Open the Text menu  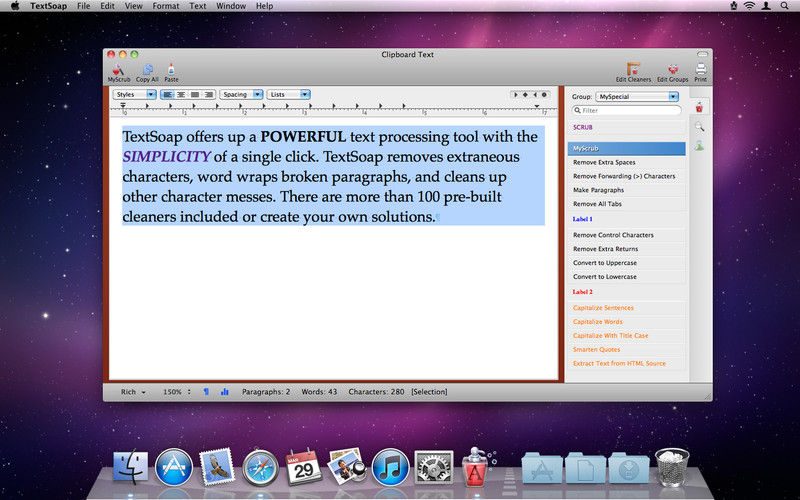pos(197,6)
